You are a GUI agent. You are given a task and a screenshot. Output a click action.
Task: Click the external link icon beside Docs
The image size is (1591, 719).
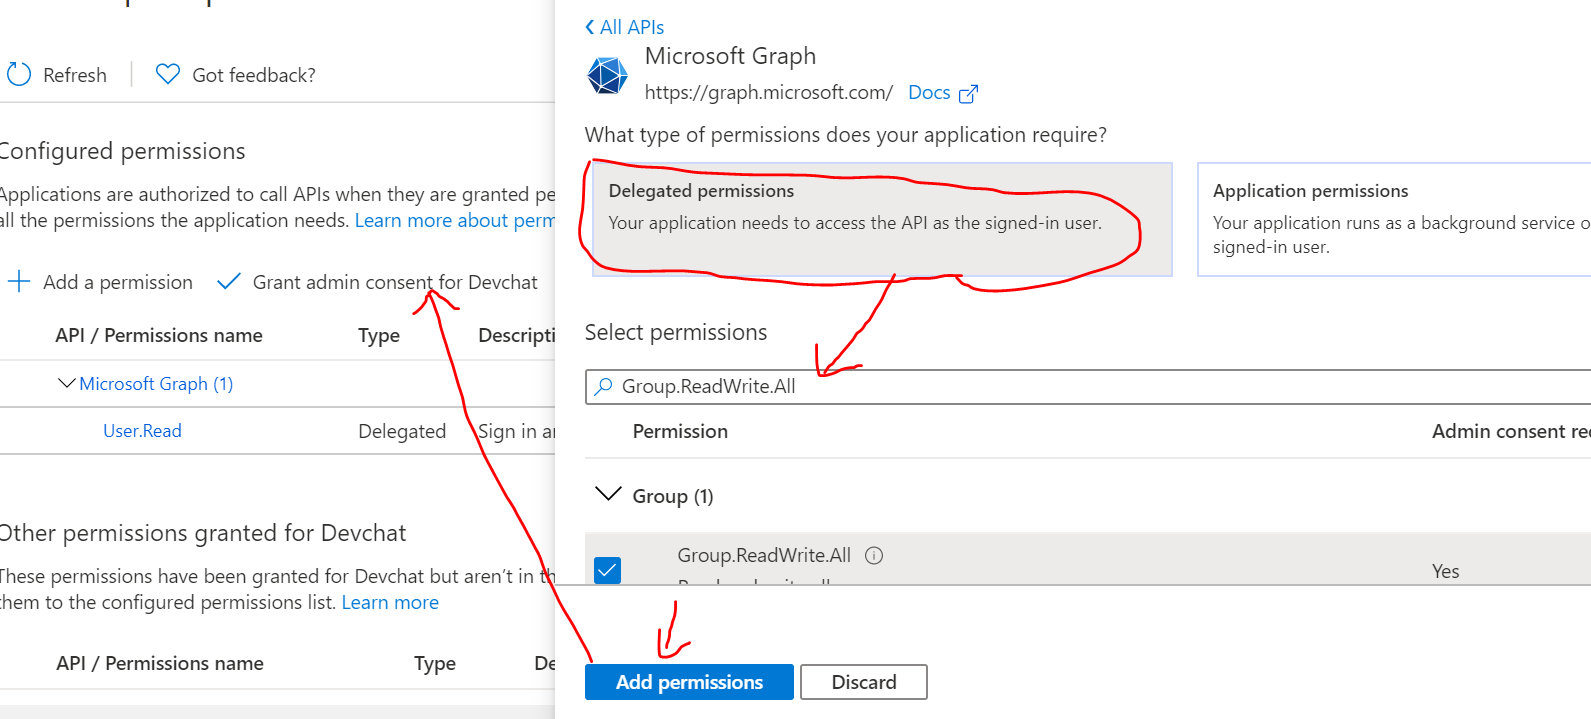point(968,94)
